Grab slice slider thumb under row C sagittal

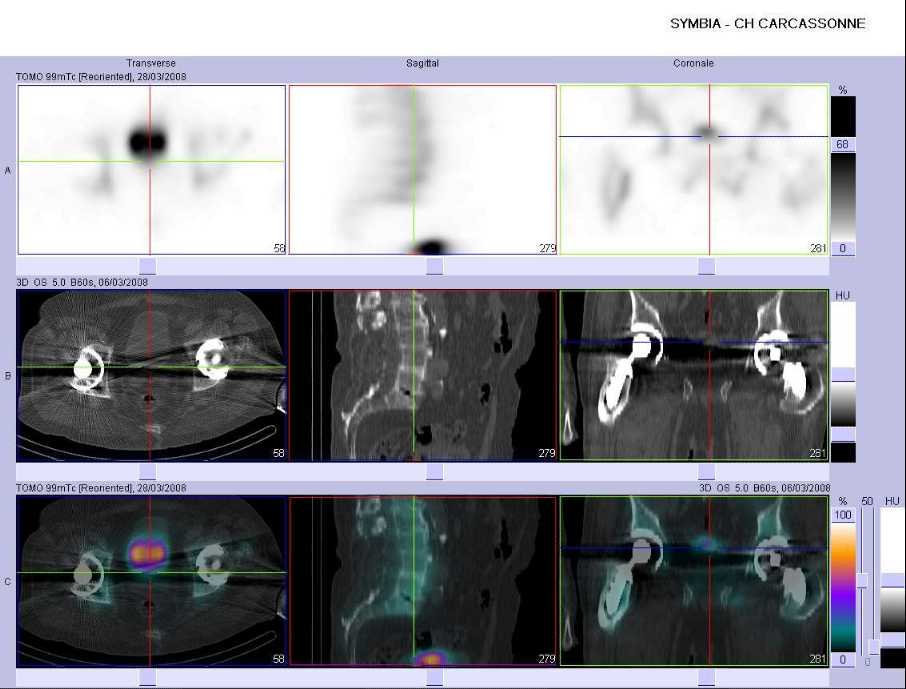[x=435, y=677]
